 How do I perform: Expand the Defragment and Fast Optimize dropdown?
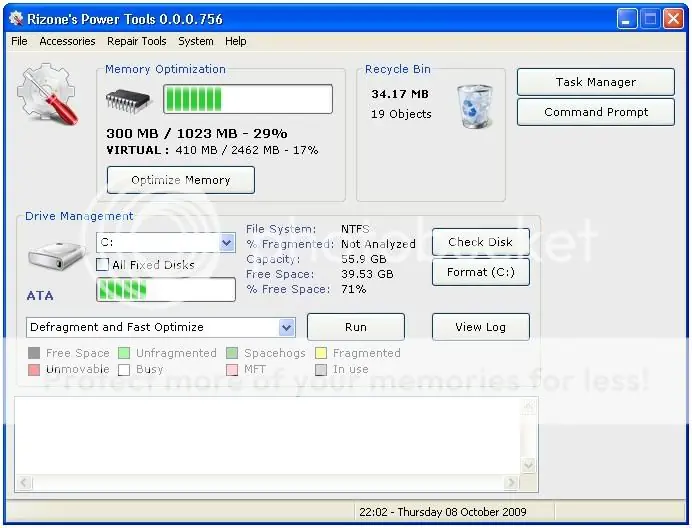coord(287,327)
